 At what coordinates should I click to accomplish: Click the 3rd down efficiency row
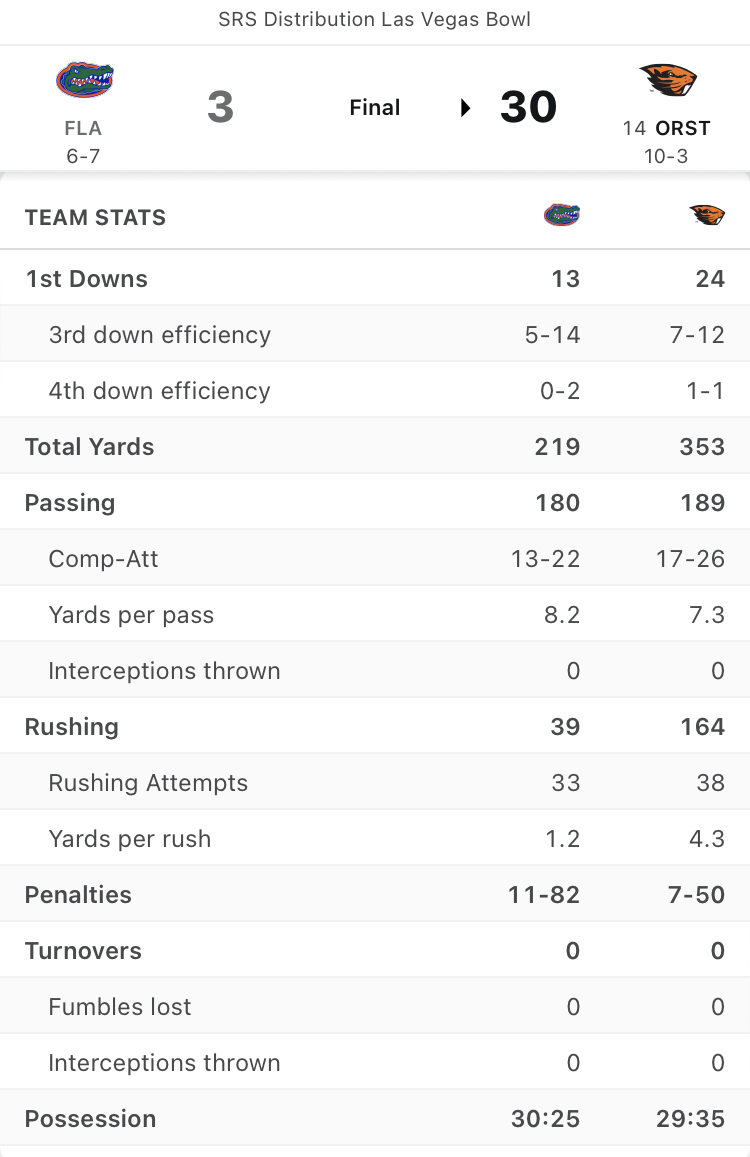coord(375,334)
